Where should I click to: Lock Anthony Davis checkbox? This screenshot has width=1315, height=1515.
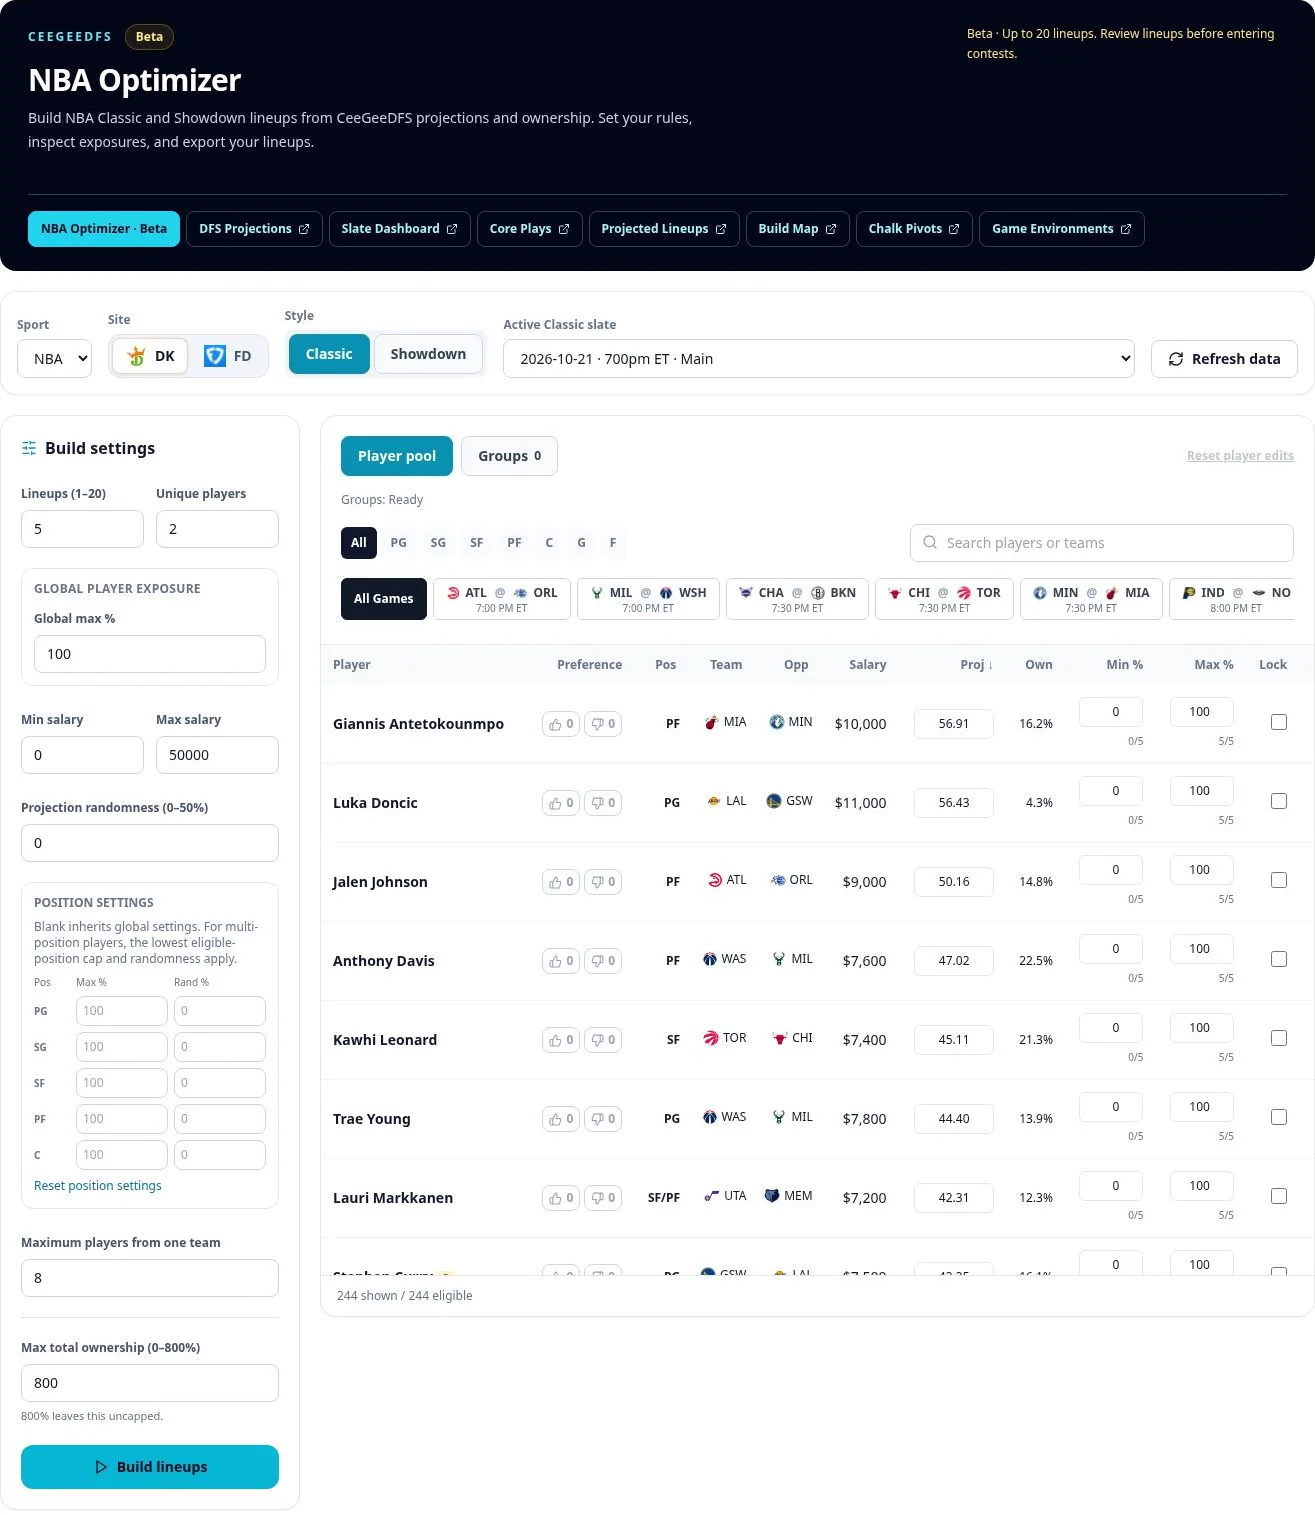1278,959
